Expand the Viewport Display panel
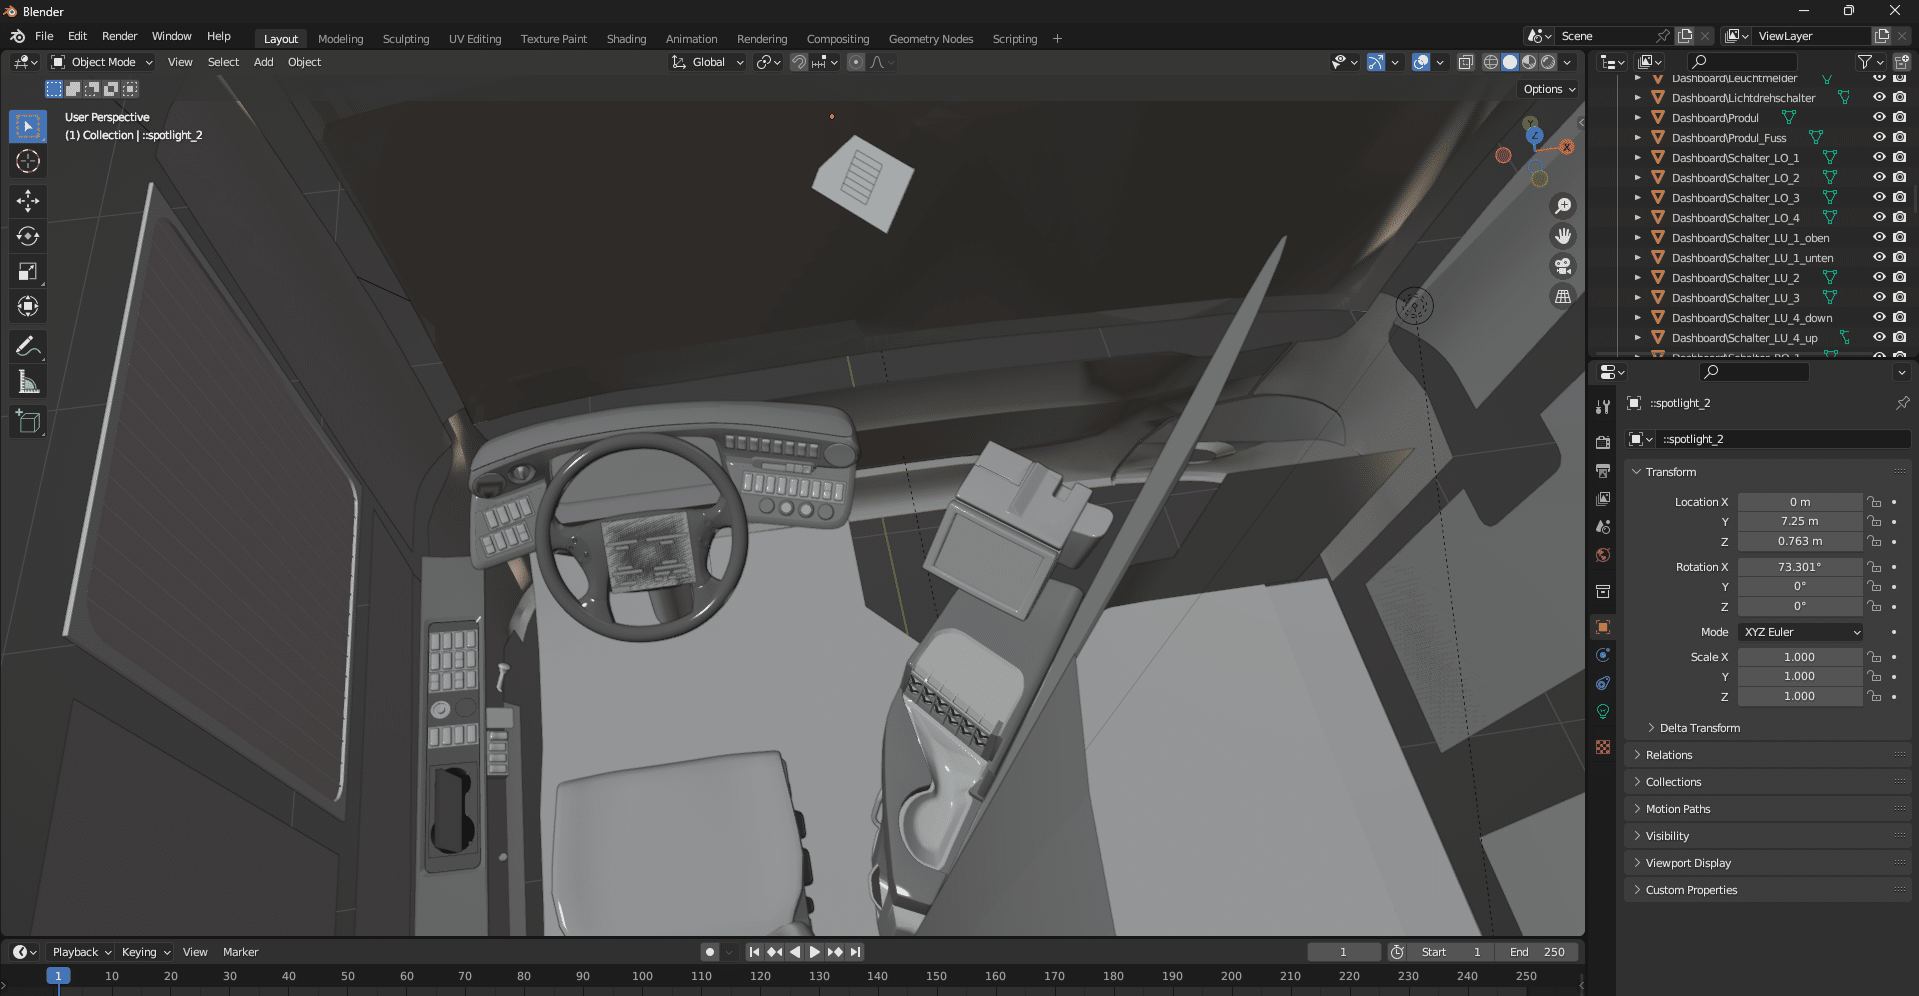Image resolution: width=1919 pixels, height=996 pixels. [1688, 863]
